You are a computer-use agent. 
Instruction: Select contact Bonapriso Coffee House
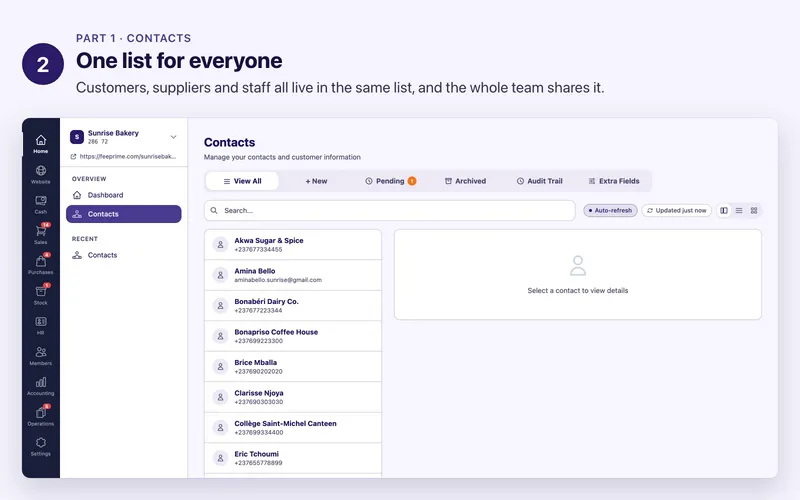point(293,336)
